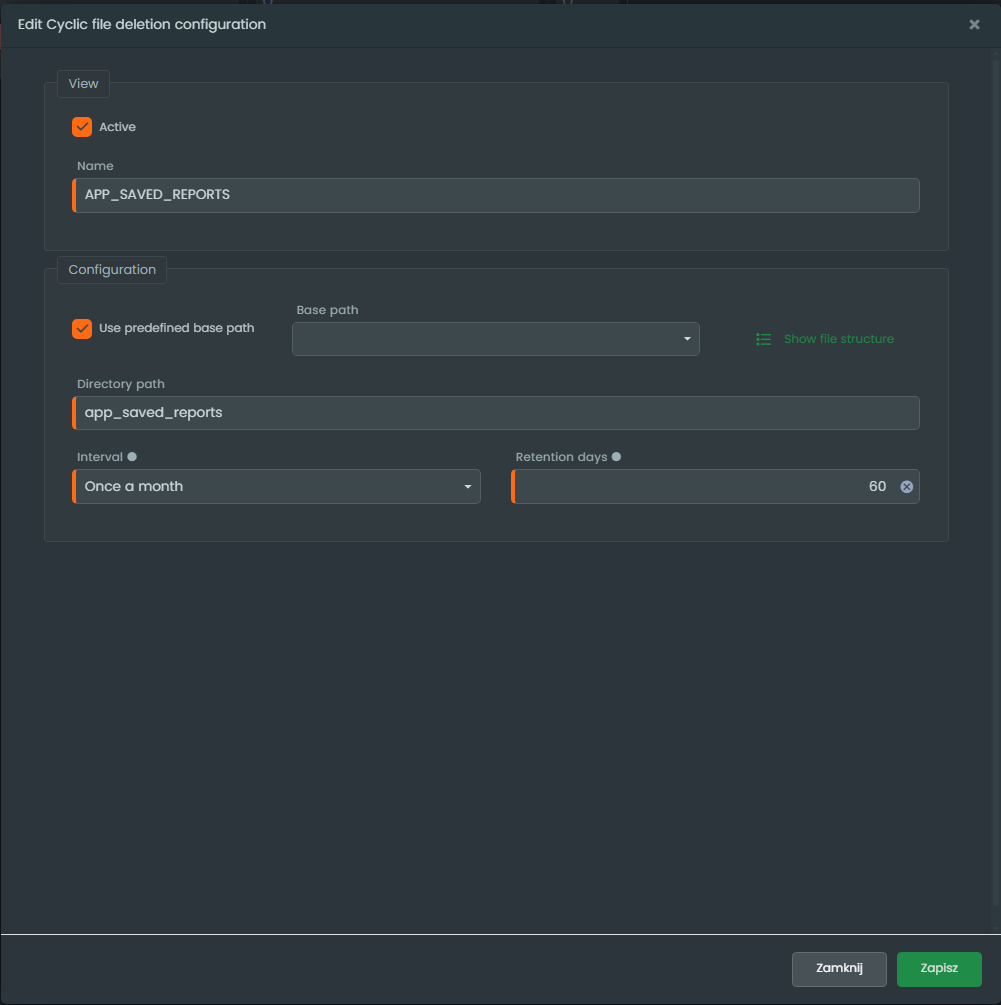Close the dialog with the top-right X

pyautogui.click(x=974, y=25)
